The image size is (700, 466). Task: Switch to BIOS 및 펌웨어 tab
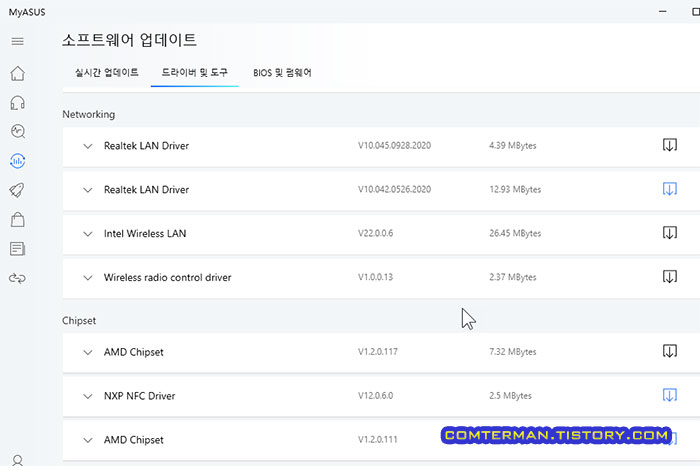tap(282, 73)
